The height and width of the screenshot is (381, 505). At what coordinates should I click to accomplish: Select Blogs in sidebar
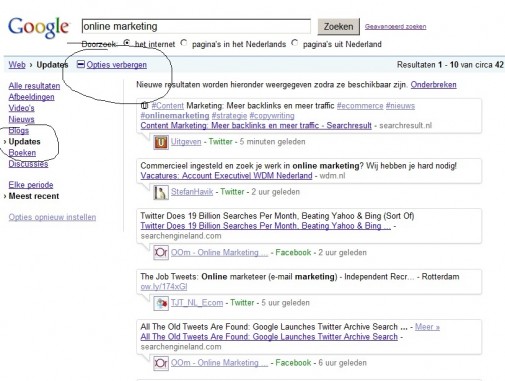click(x=19, y=130)
